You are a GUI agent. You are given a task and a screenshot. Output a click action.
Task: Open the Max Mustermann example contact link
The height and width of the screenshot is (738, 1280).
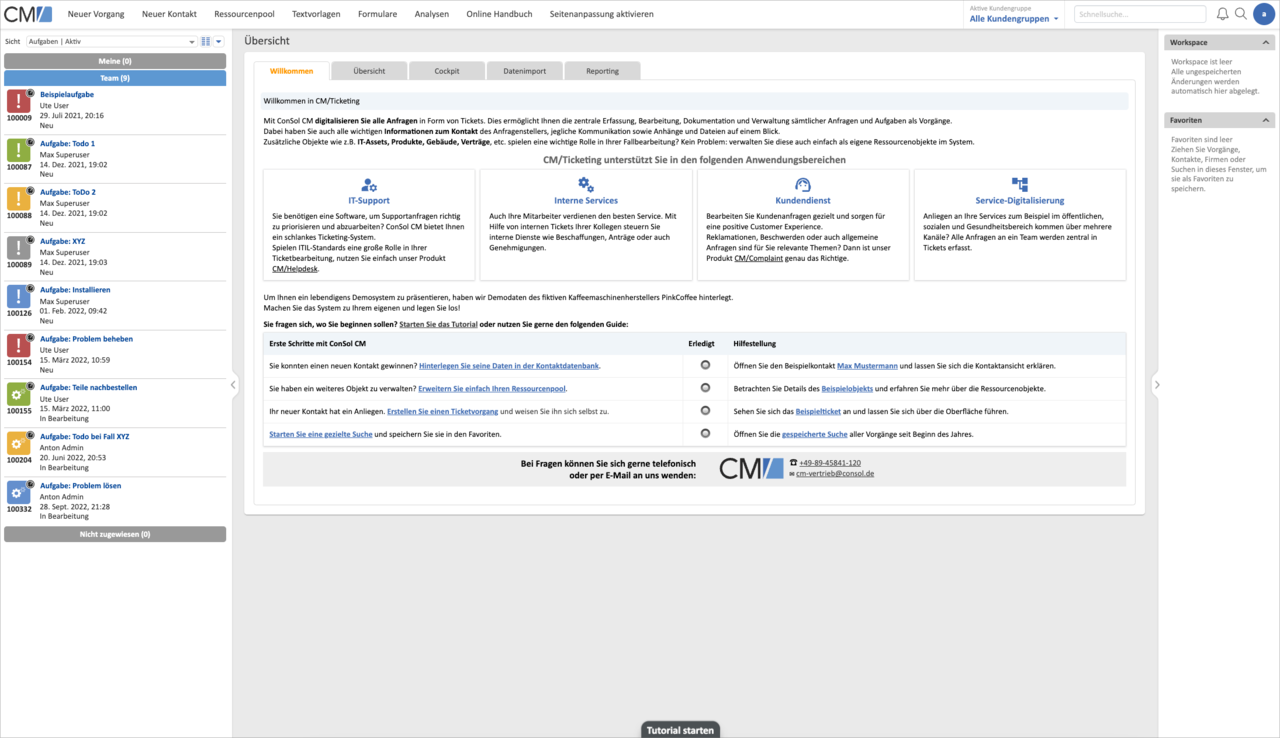pyautogui.click(x=867, y=366)
